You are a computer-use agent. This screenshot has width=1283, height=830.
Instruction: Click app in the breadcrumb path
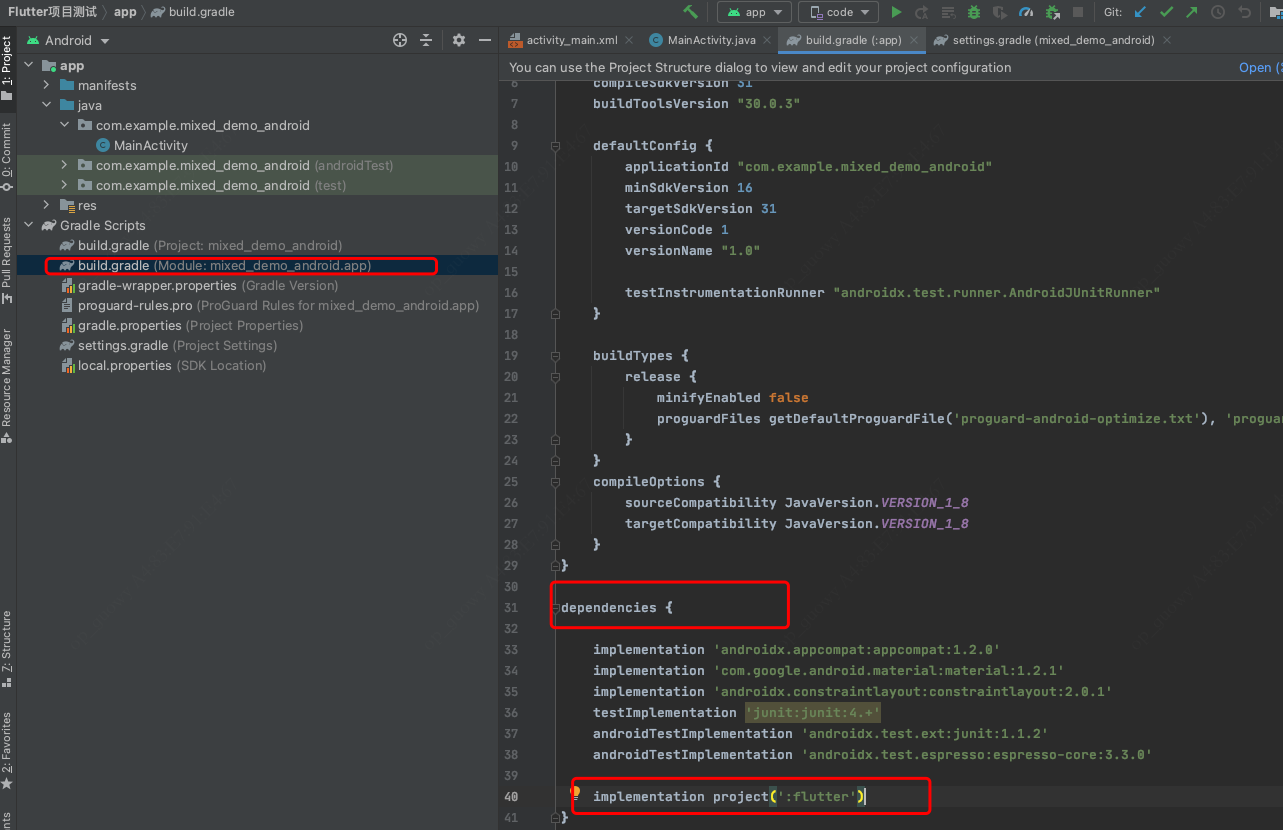pos(125,12)
